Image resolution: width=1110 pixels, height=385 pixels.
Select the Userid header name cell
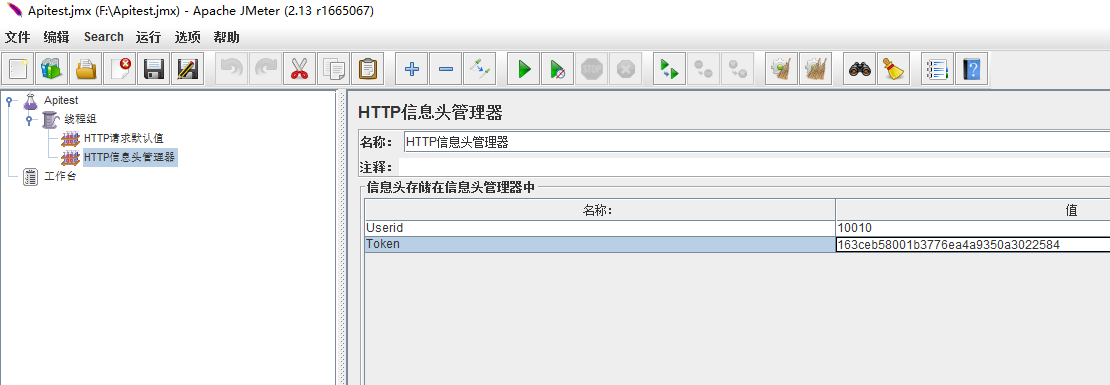tap(600, 228)
